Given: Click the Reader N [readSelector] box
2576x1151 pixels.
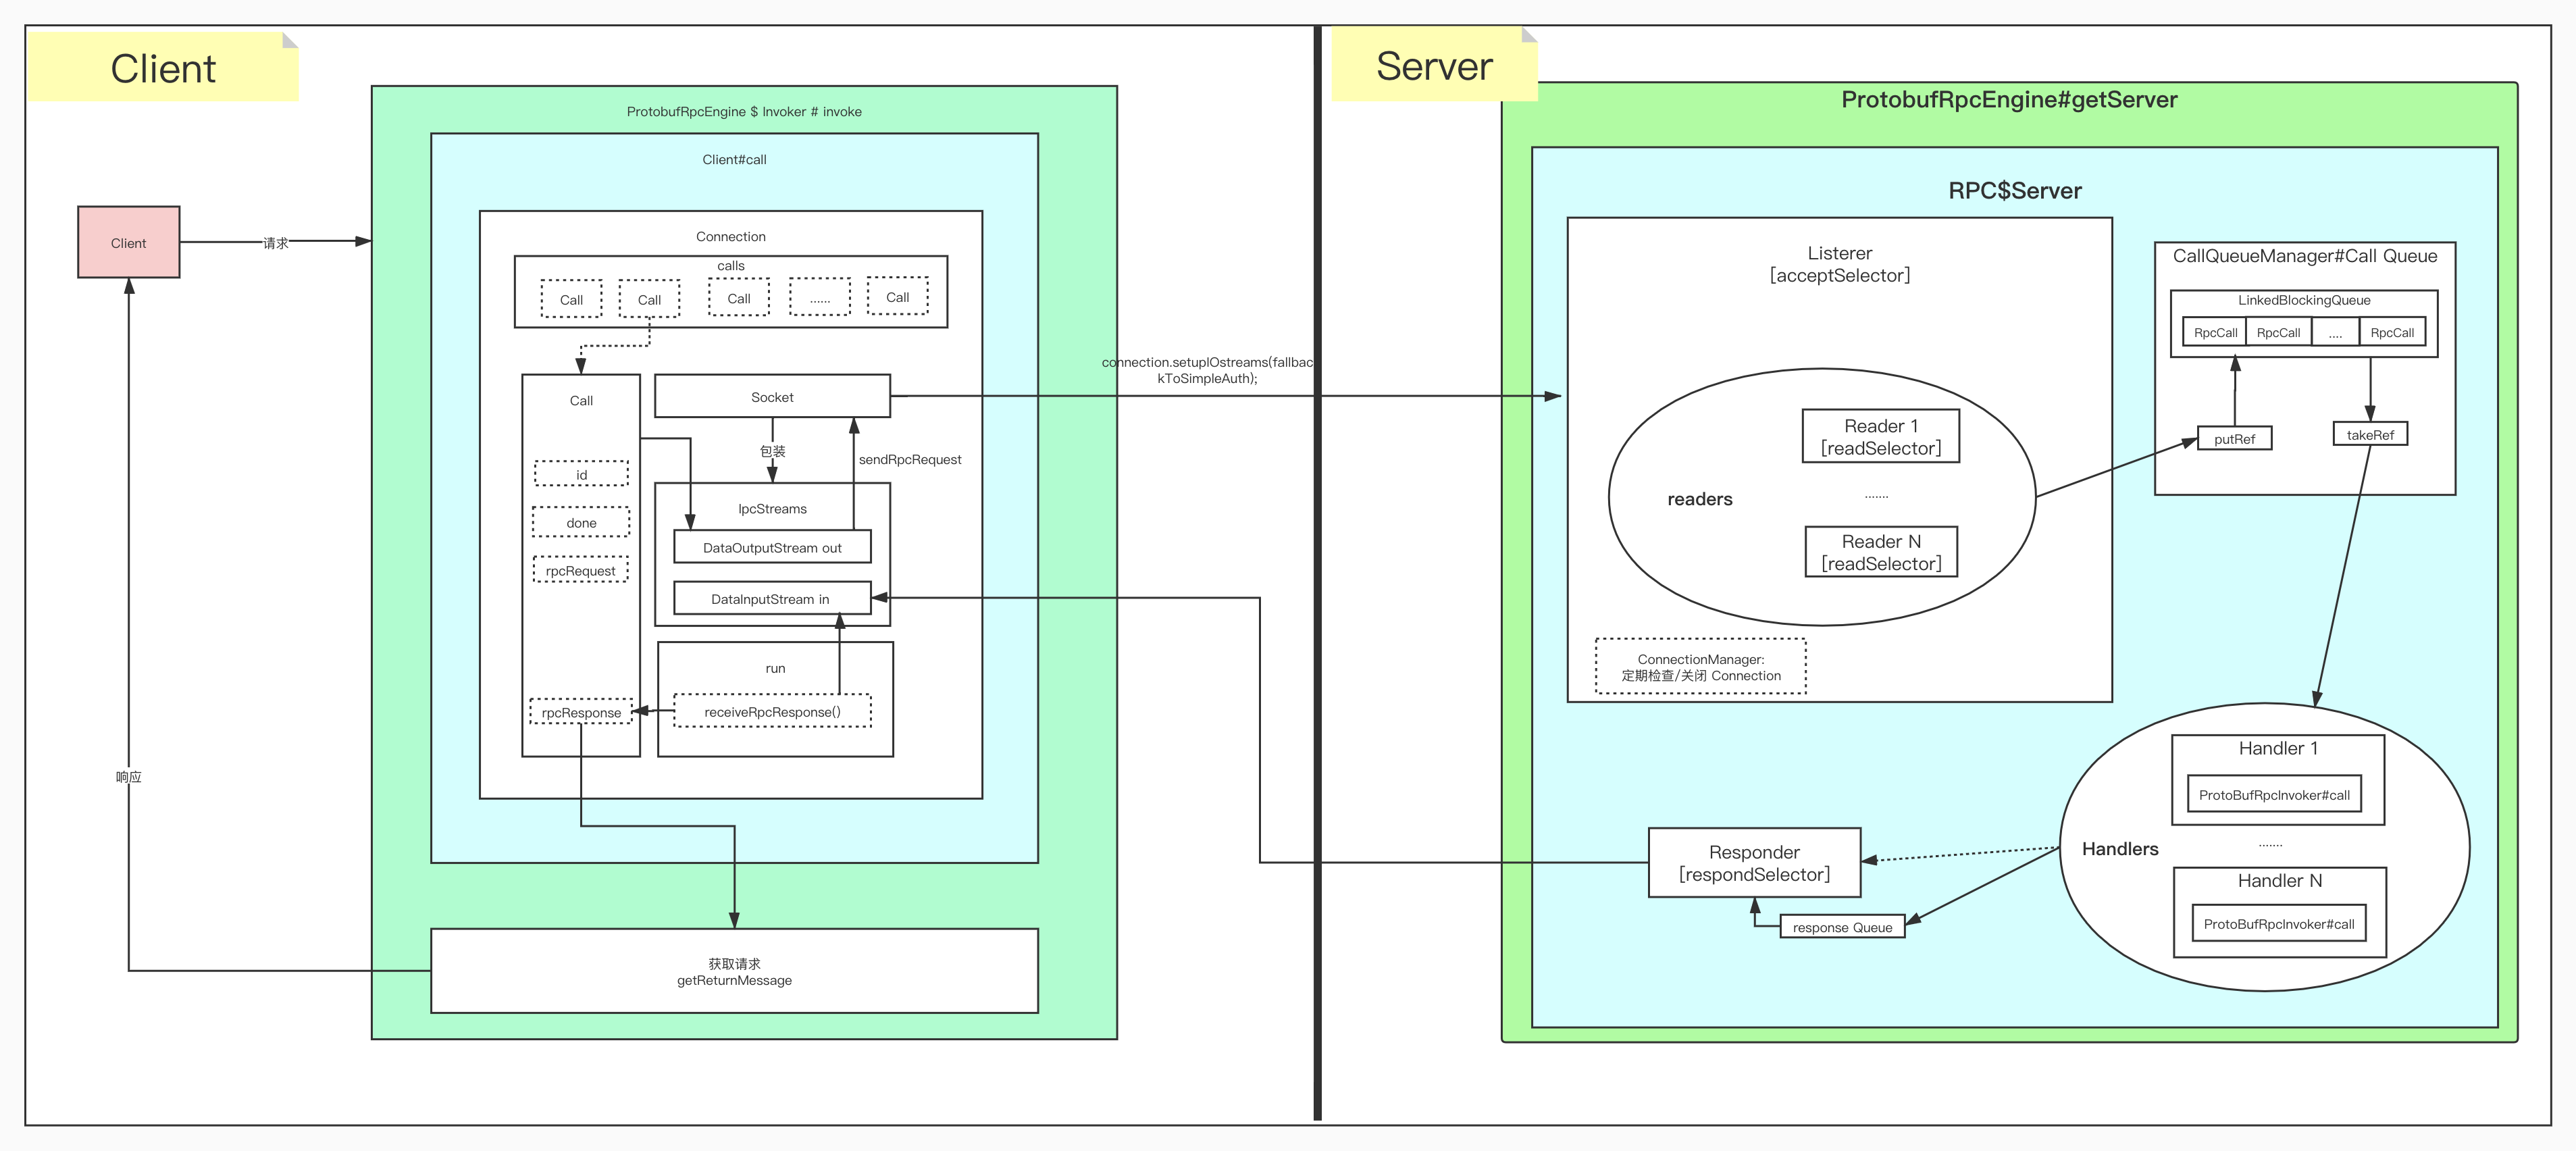Looking at the screenshot, I should point(1881,552).
